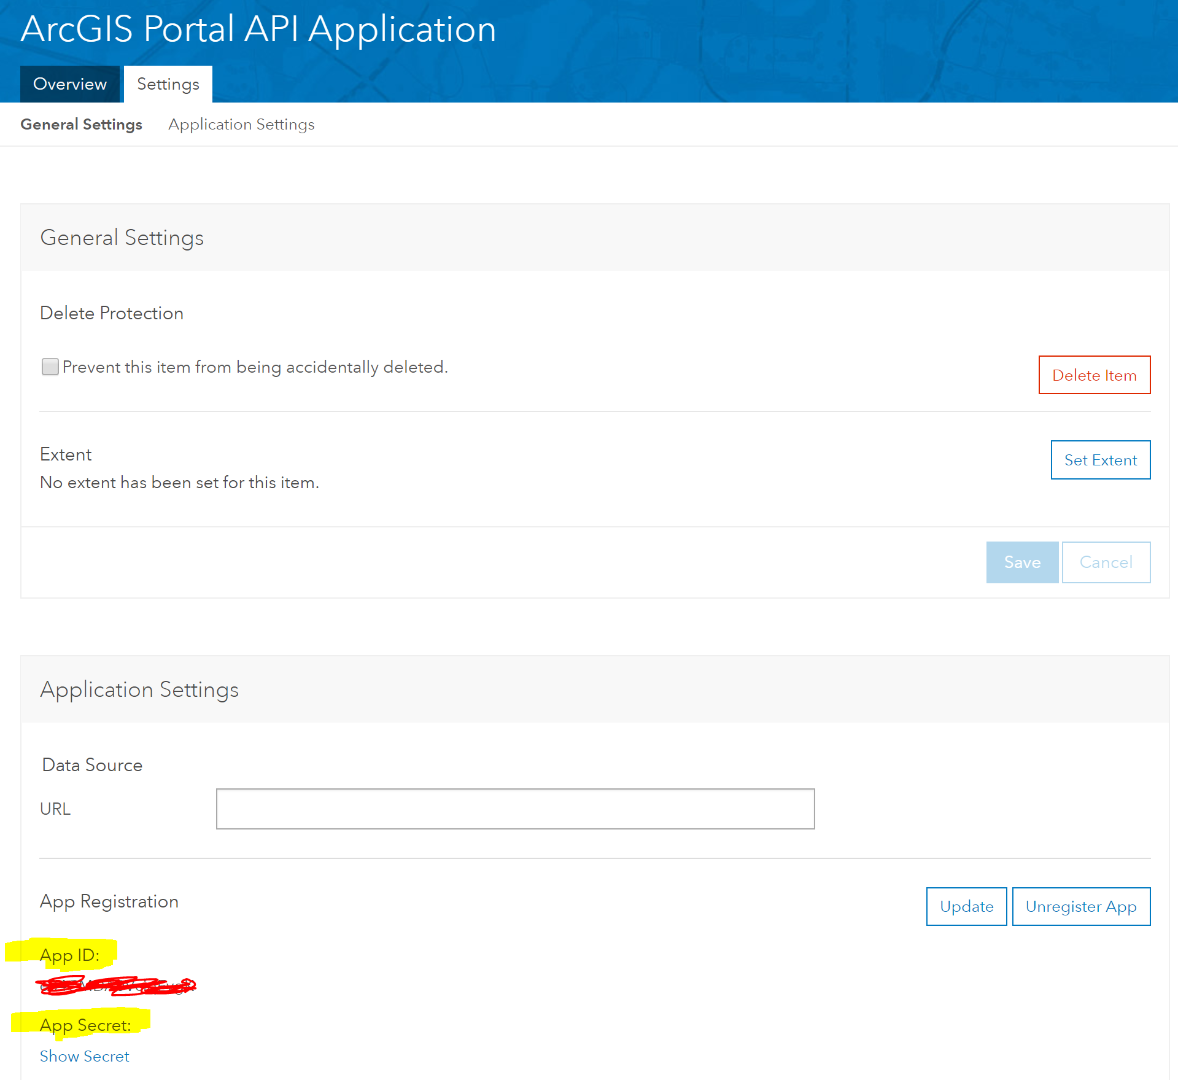
Task: Click the 'URL' field label
Action: point(55,809)
